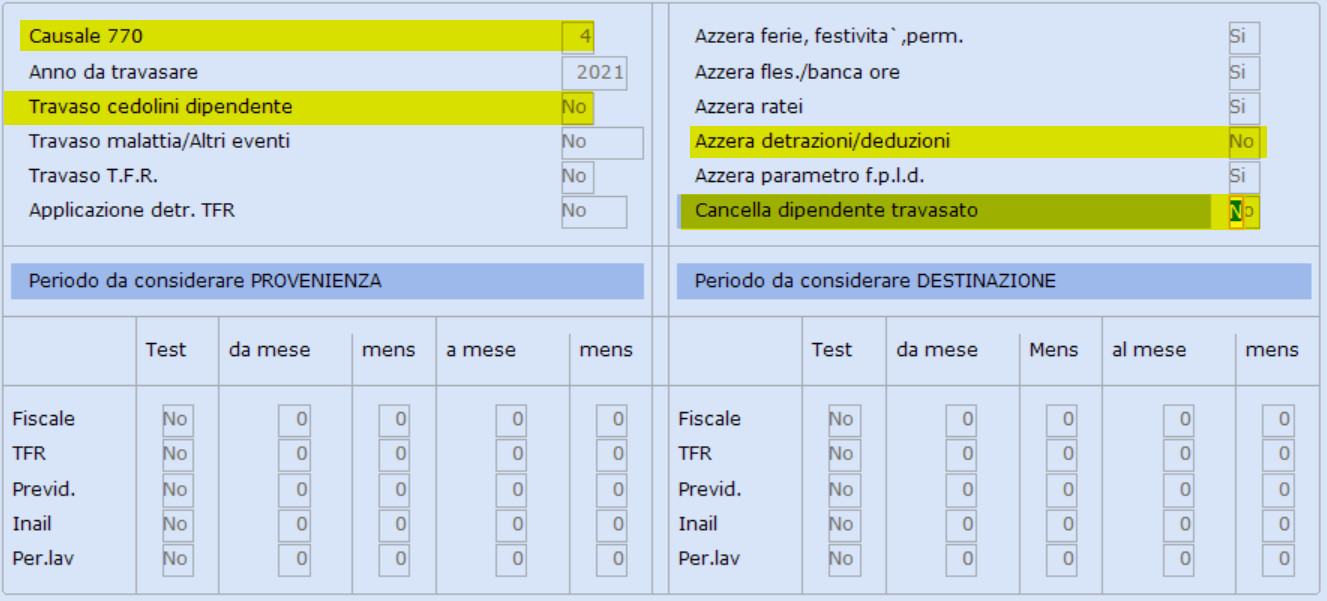This screenshot has height=601, width=1327.
Task: Click the "Periodo da considerare PROVENIENZA" header
Action: pyautogui.click(x=327, y=281)
